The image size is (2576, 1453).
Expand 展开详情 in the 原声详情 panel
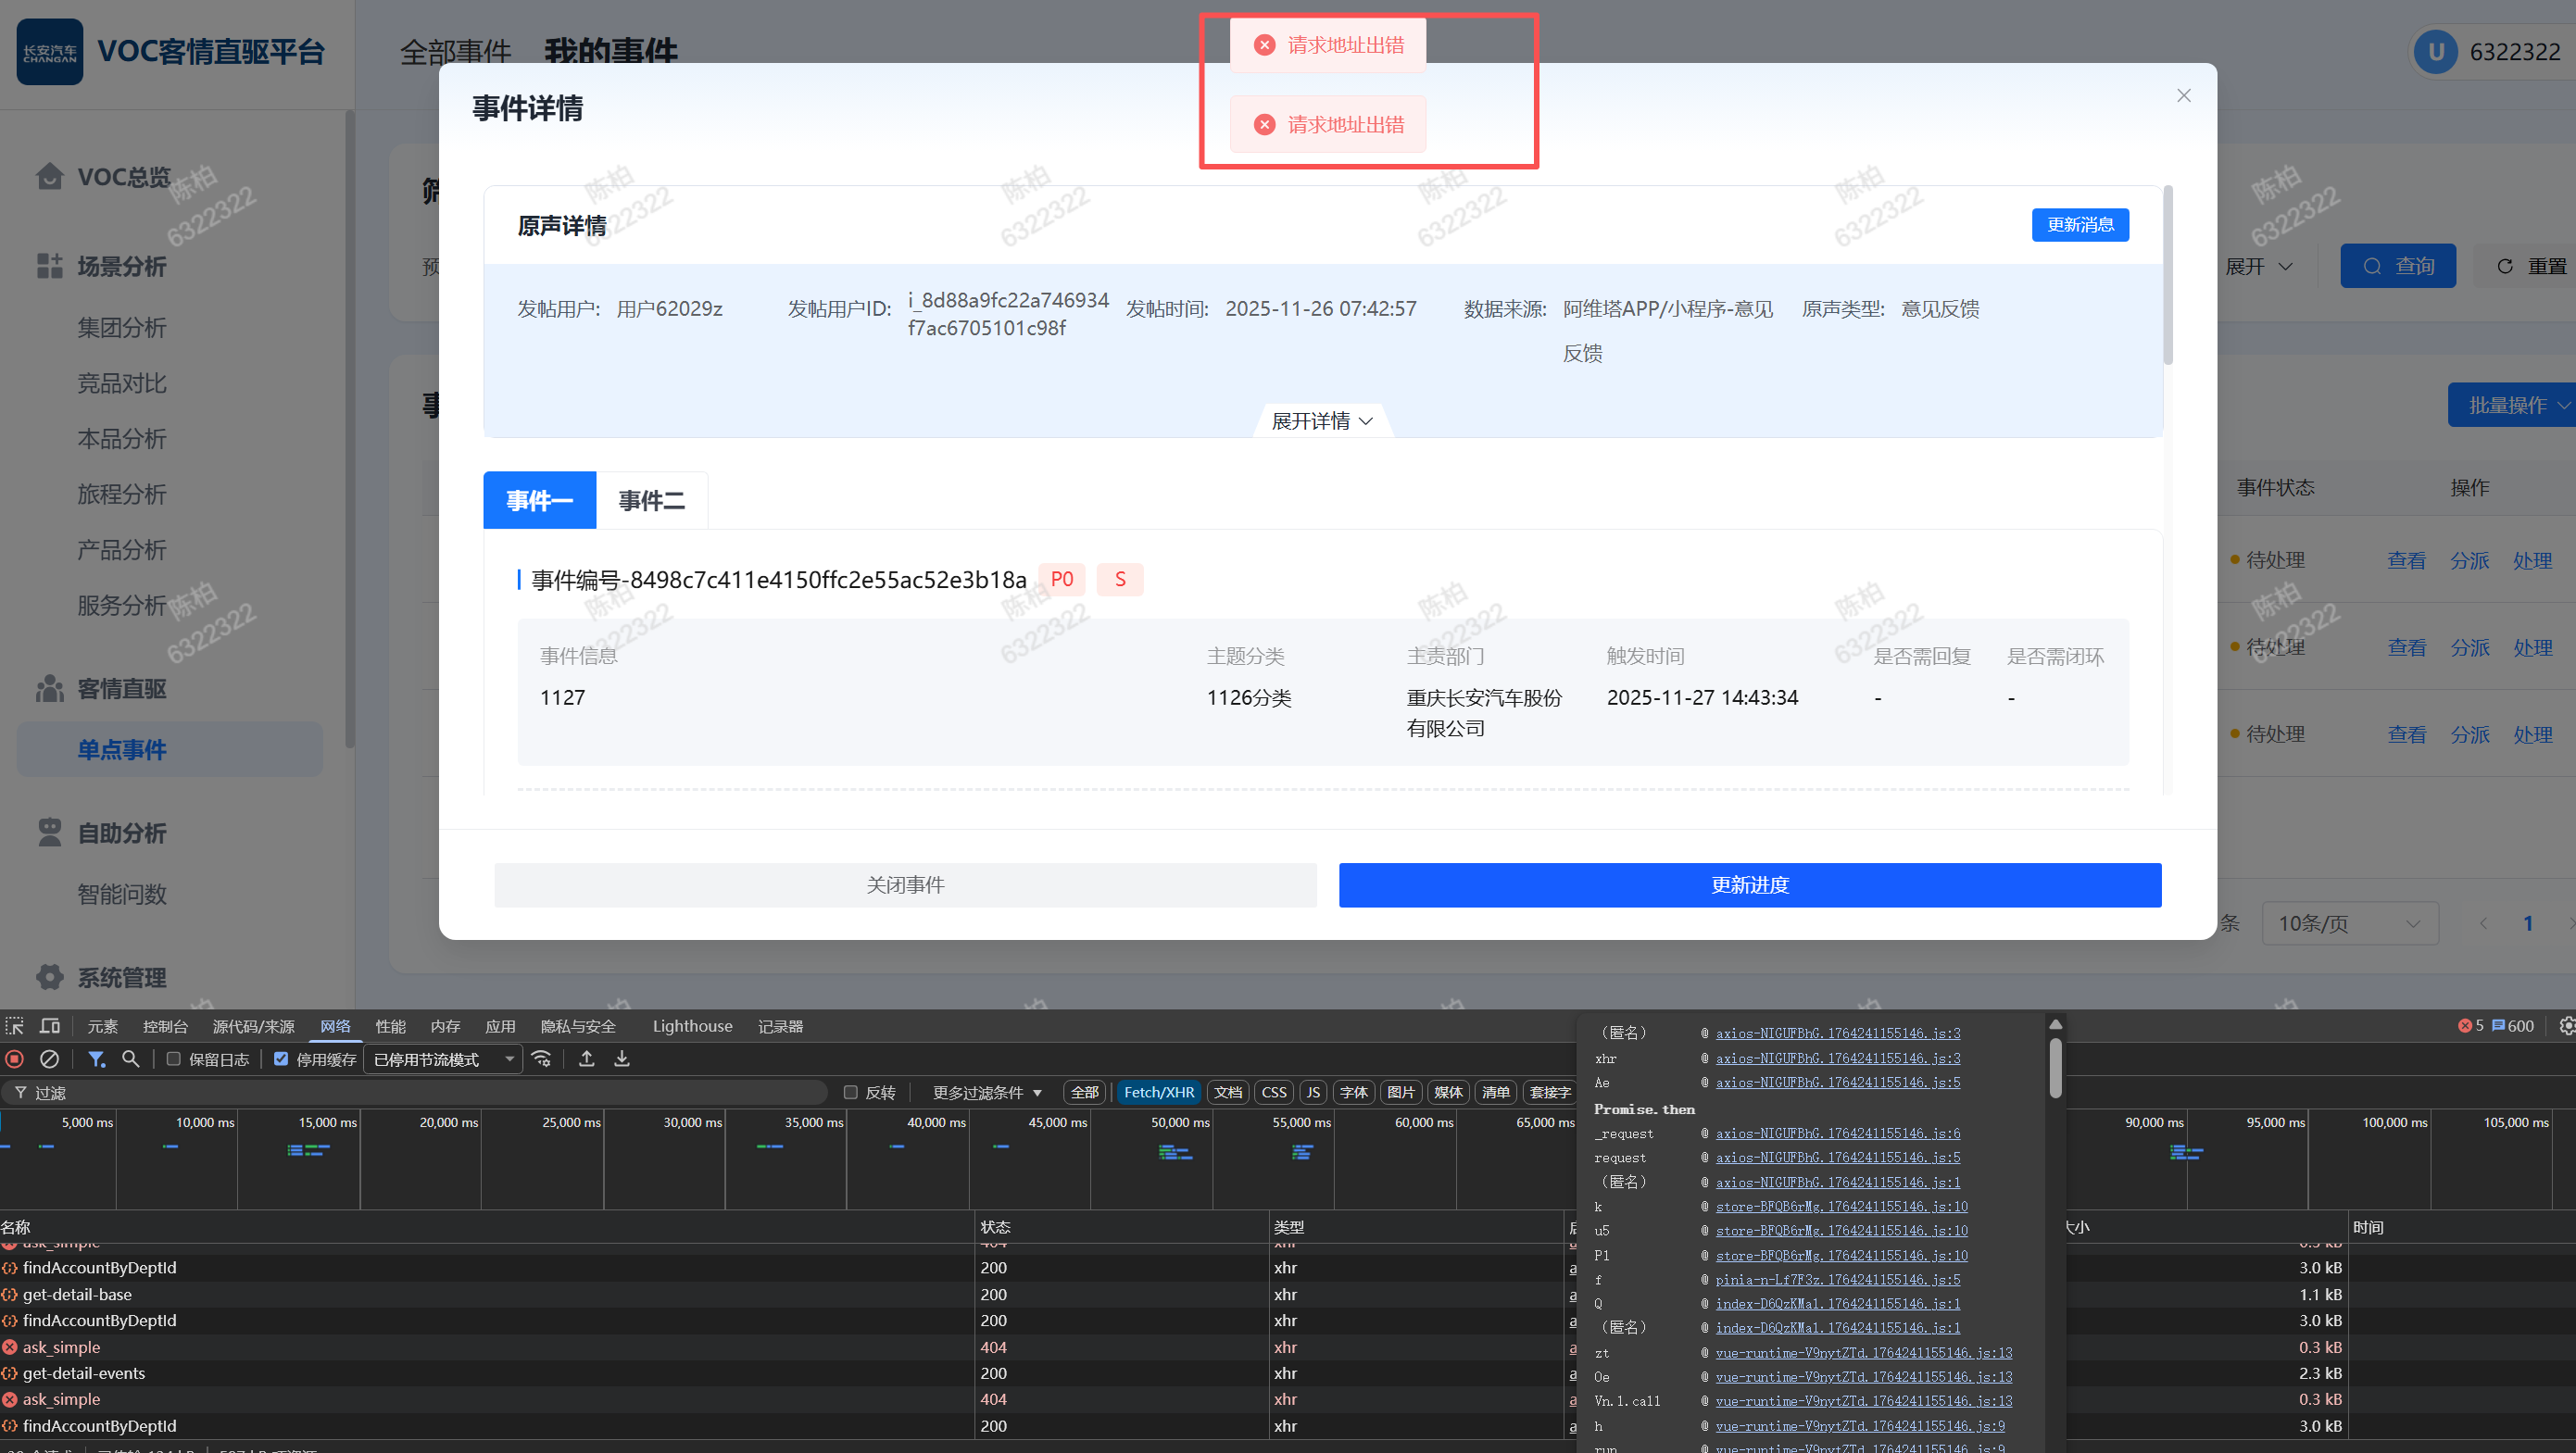click(1321, 421)
